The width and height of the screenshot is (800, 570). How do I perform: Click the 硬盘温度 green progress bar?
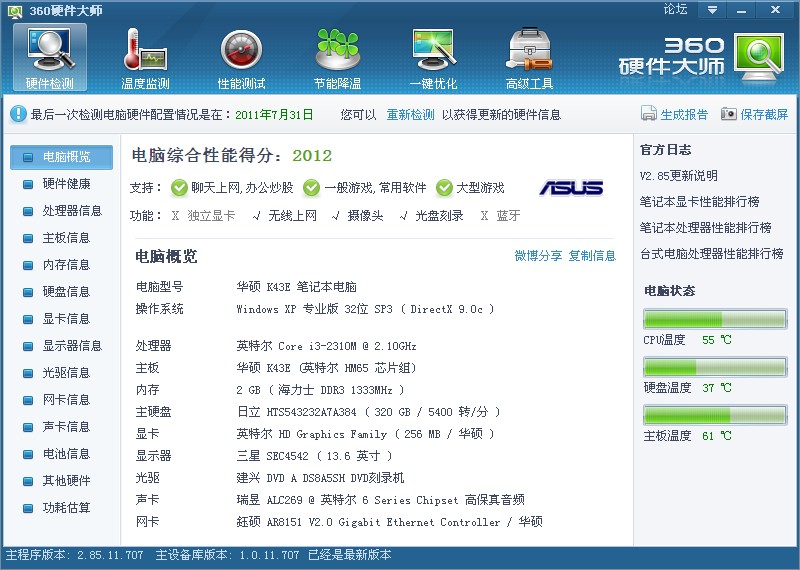(715, 367)
